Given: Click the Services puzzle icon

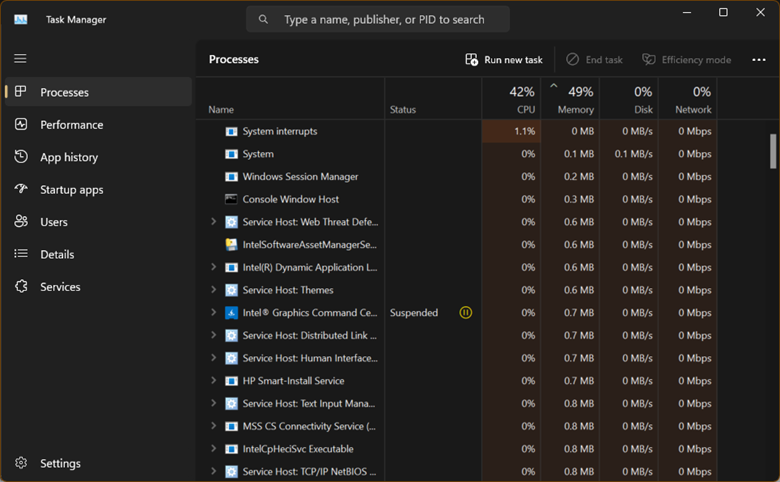Looking at the screenshot, I should tap(21, 286).
